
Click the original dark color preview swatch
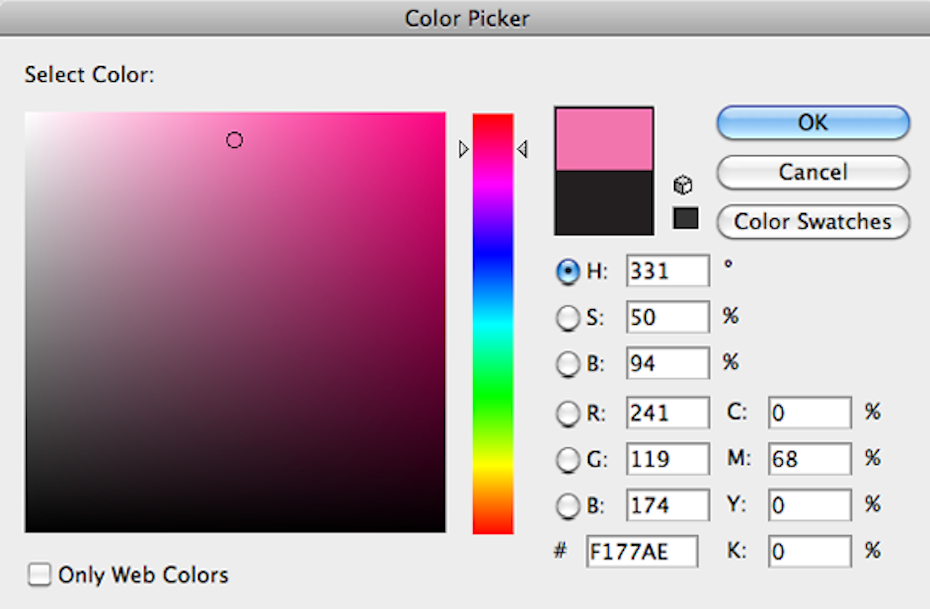[x=604, y=203]
